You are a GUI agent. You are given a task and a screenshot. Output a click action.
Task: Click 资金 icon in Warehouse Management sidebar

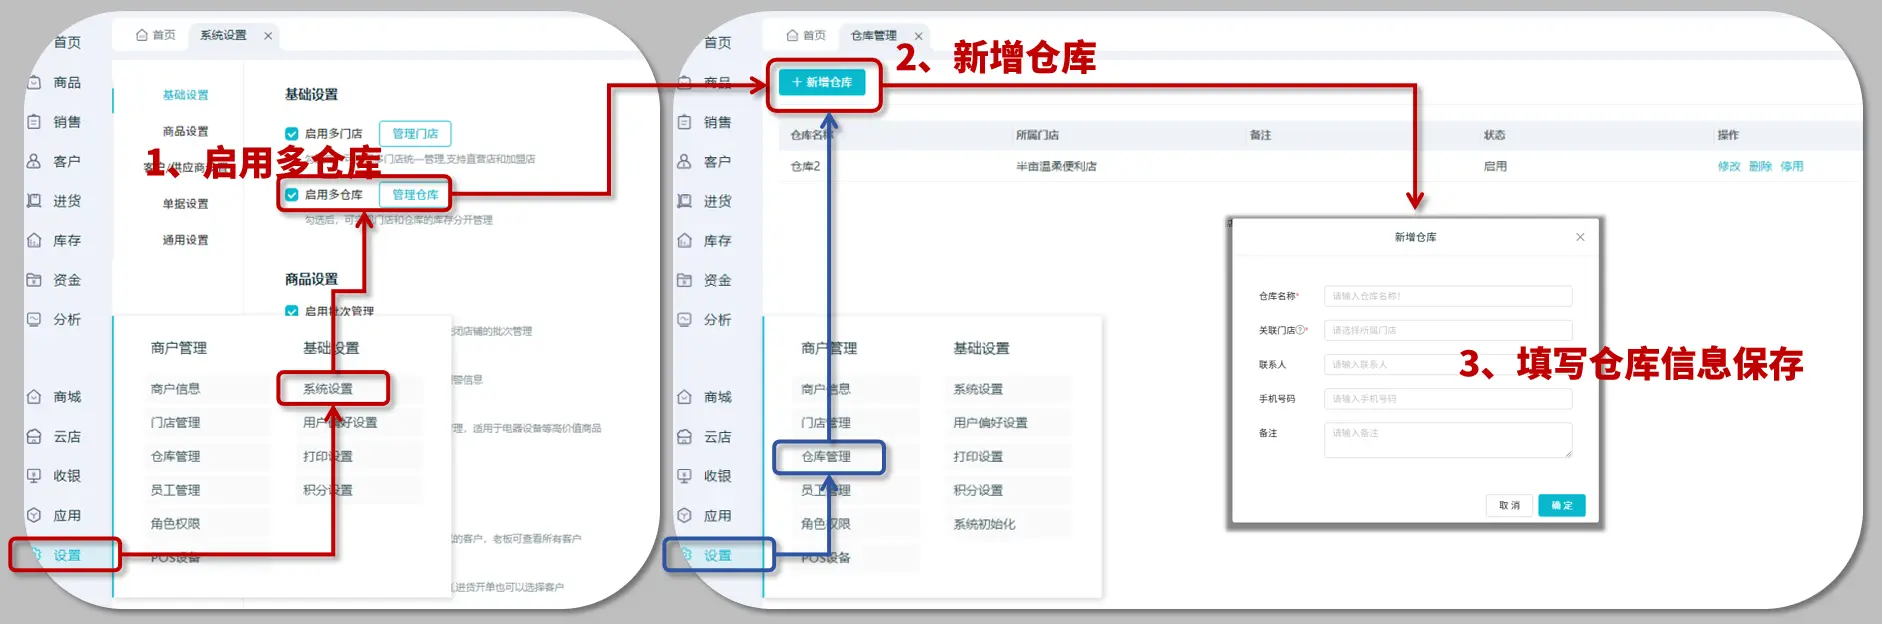pyautogui.click(x=685, y=280)
